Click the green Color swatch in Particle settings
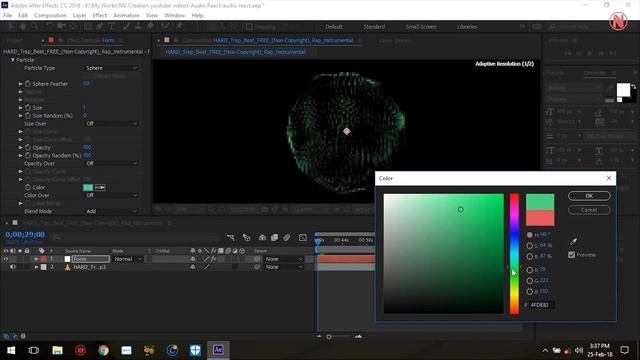This screenshot has width=640, height=360. [88, 187]
